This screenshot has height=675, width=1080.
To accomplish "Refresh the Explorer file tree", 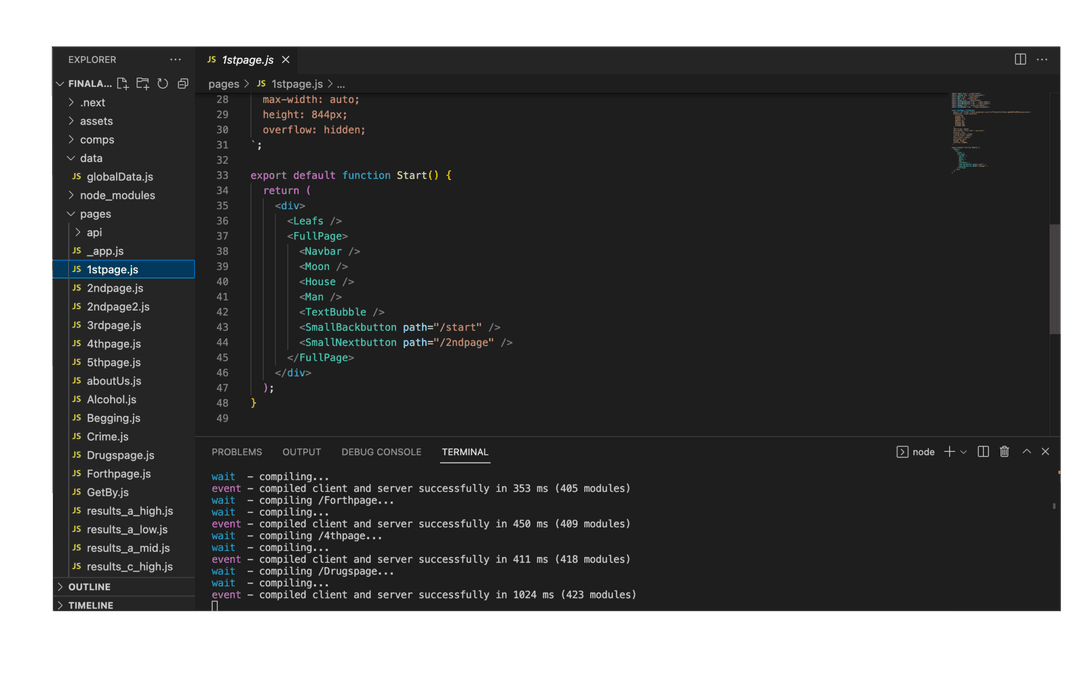I will [x=162, y=84].
